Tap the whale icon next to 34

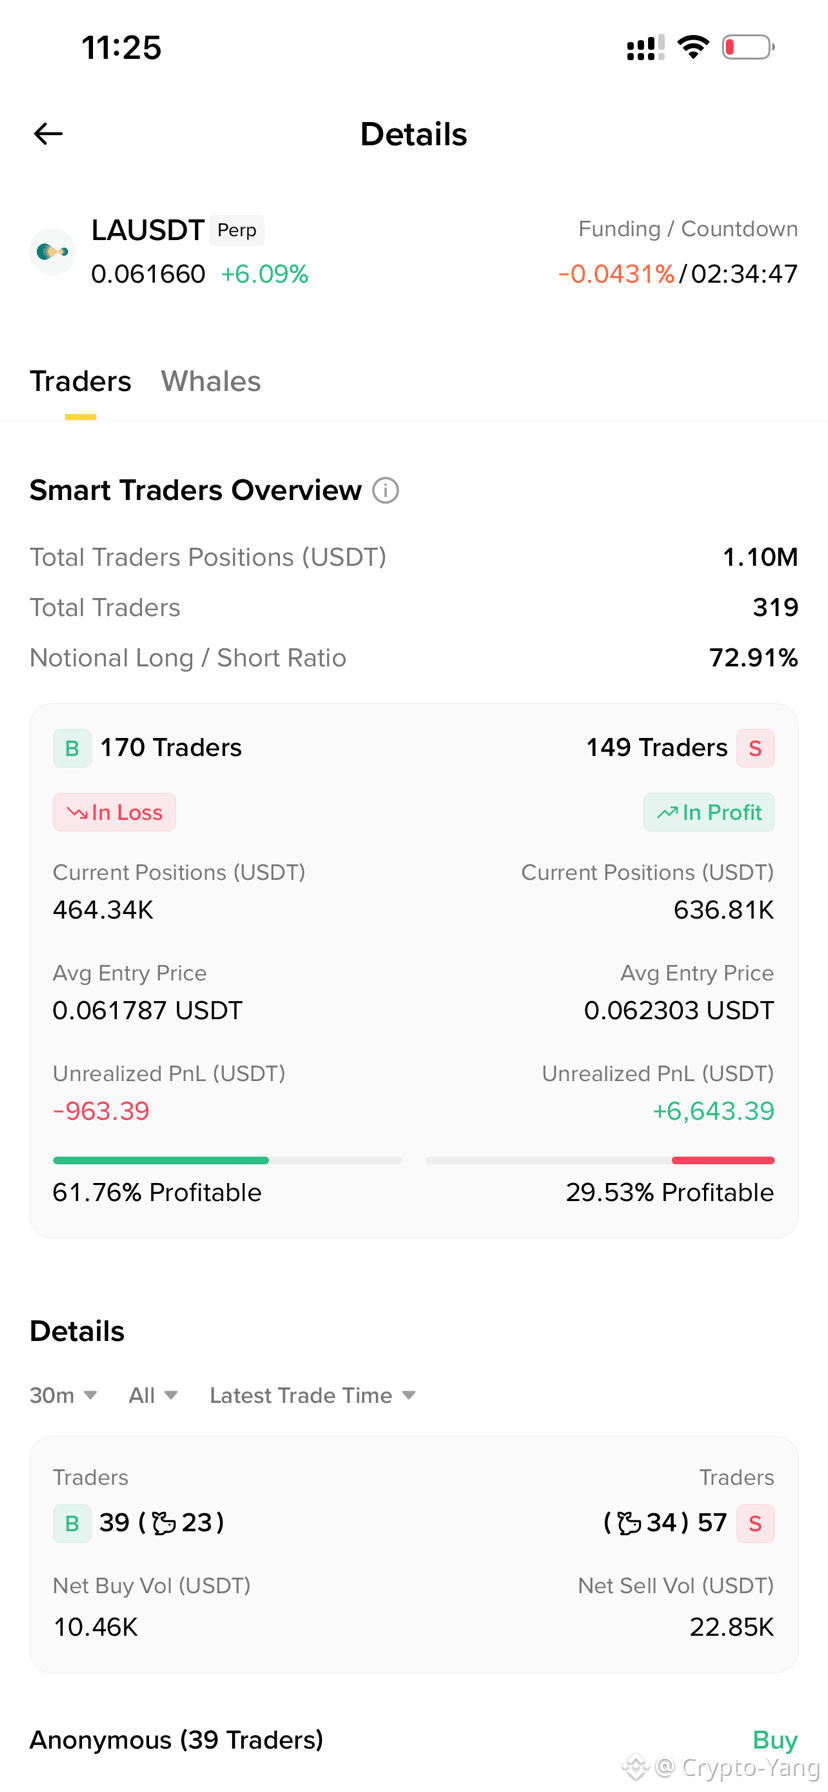click(629, 1523)
